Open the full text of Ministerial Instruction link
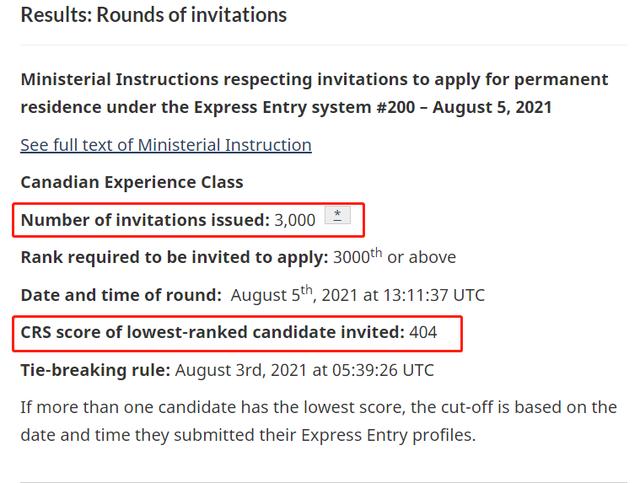Viewport: 640px width, 483px height. pyautogui.click(x=166, y=145)
